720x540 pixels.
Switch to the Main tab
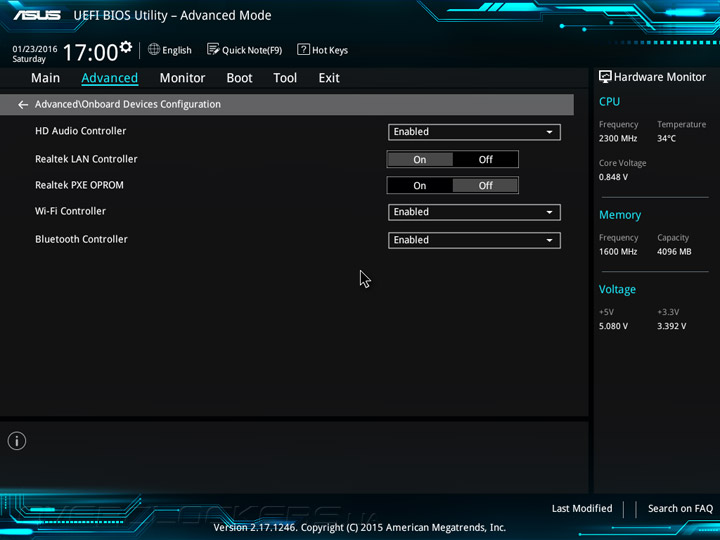pyautogui.click(x=45, y=78)
